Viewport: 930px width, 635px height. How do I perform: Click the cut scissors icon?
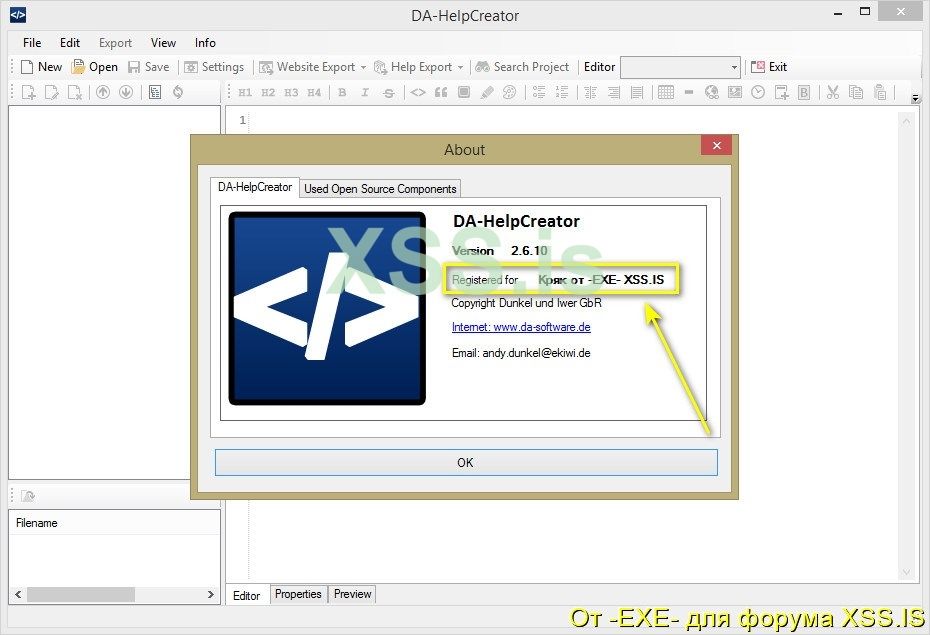pos(833,92)
